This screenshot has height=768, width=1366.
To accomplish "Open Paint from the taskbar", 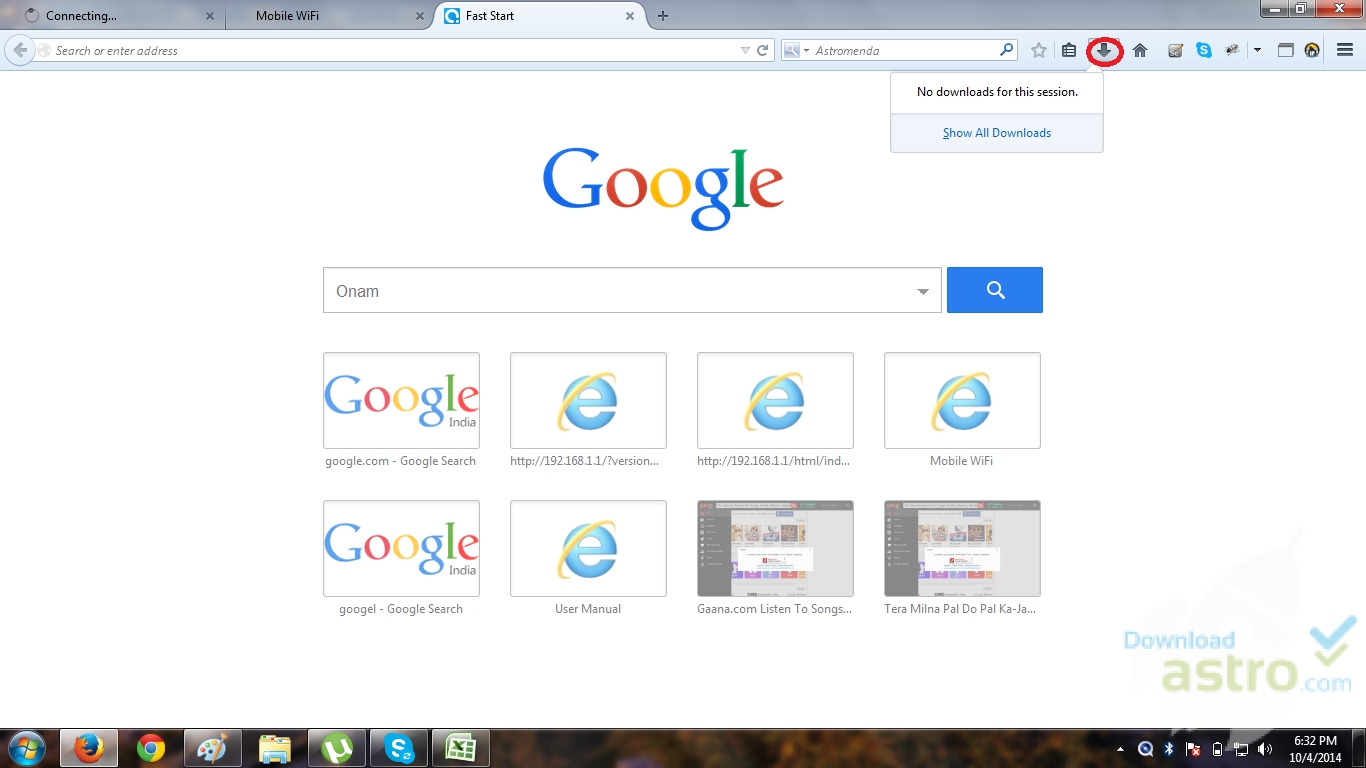I will [x=212, y=748].
